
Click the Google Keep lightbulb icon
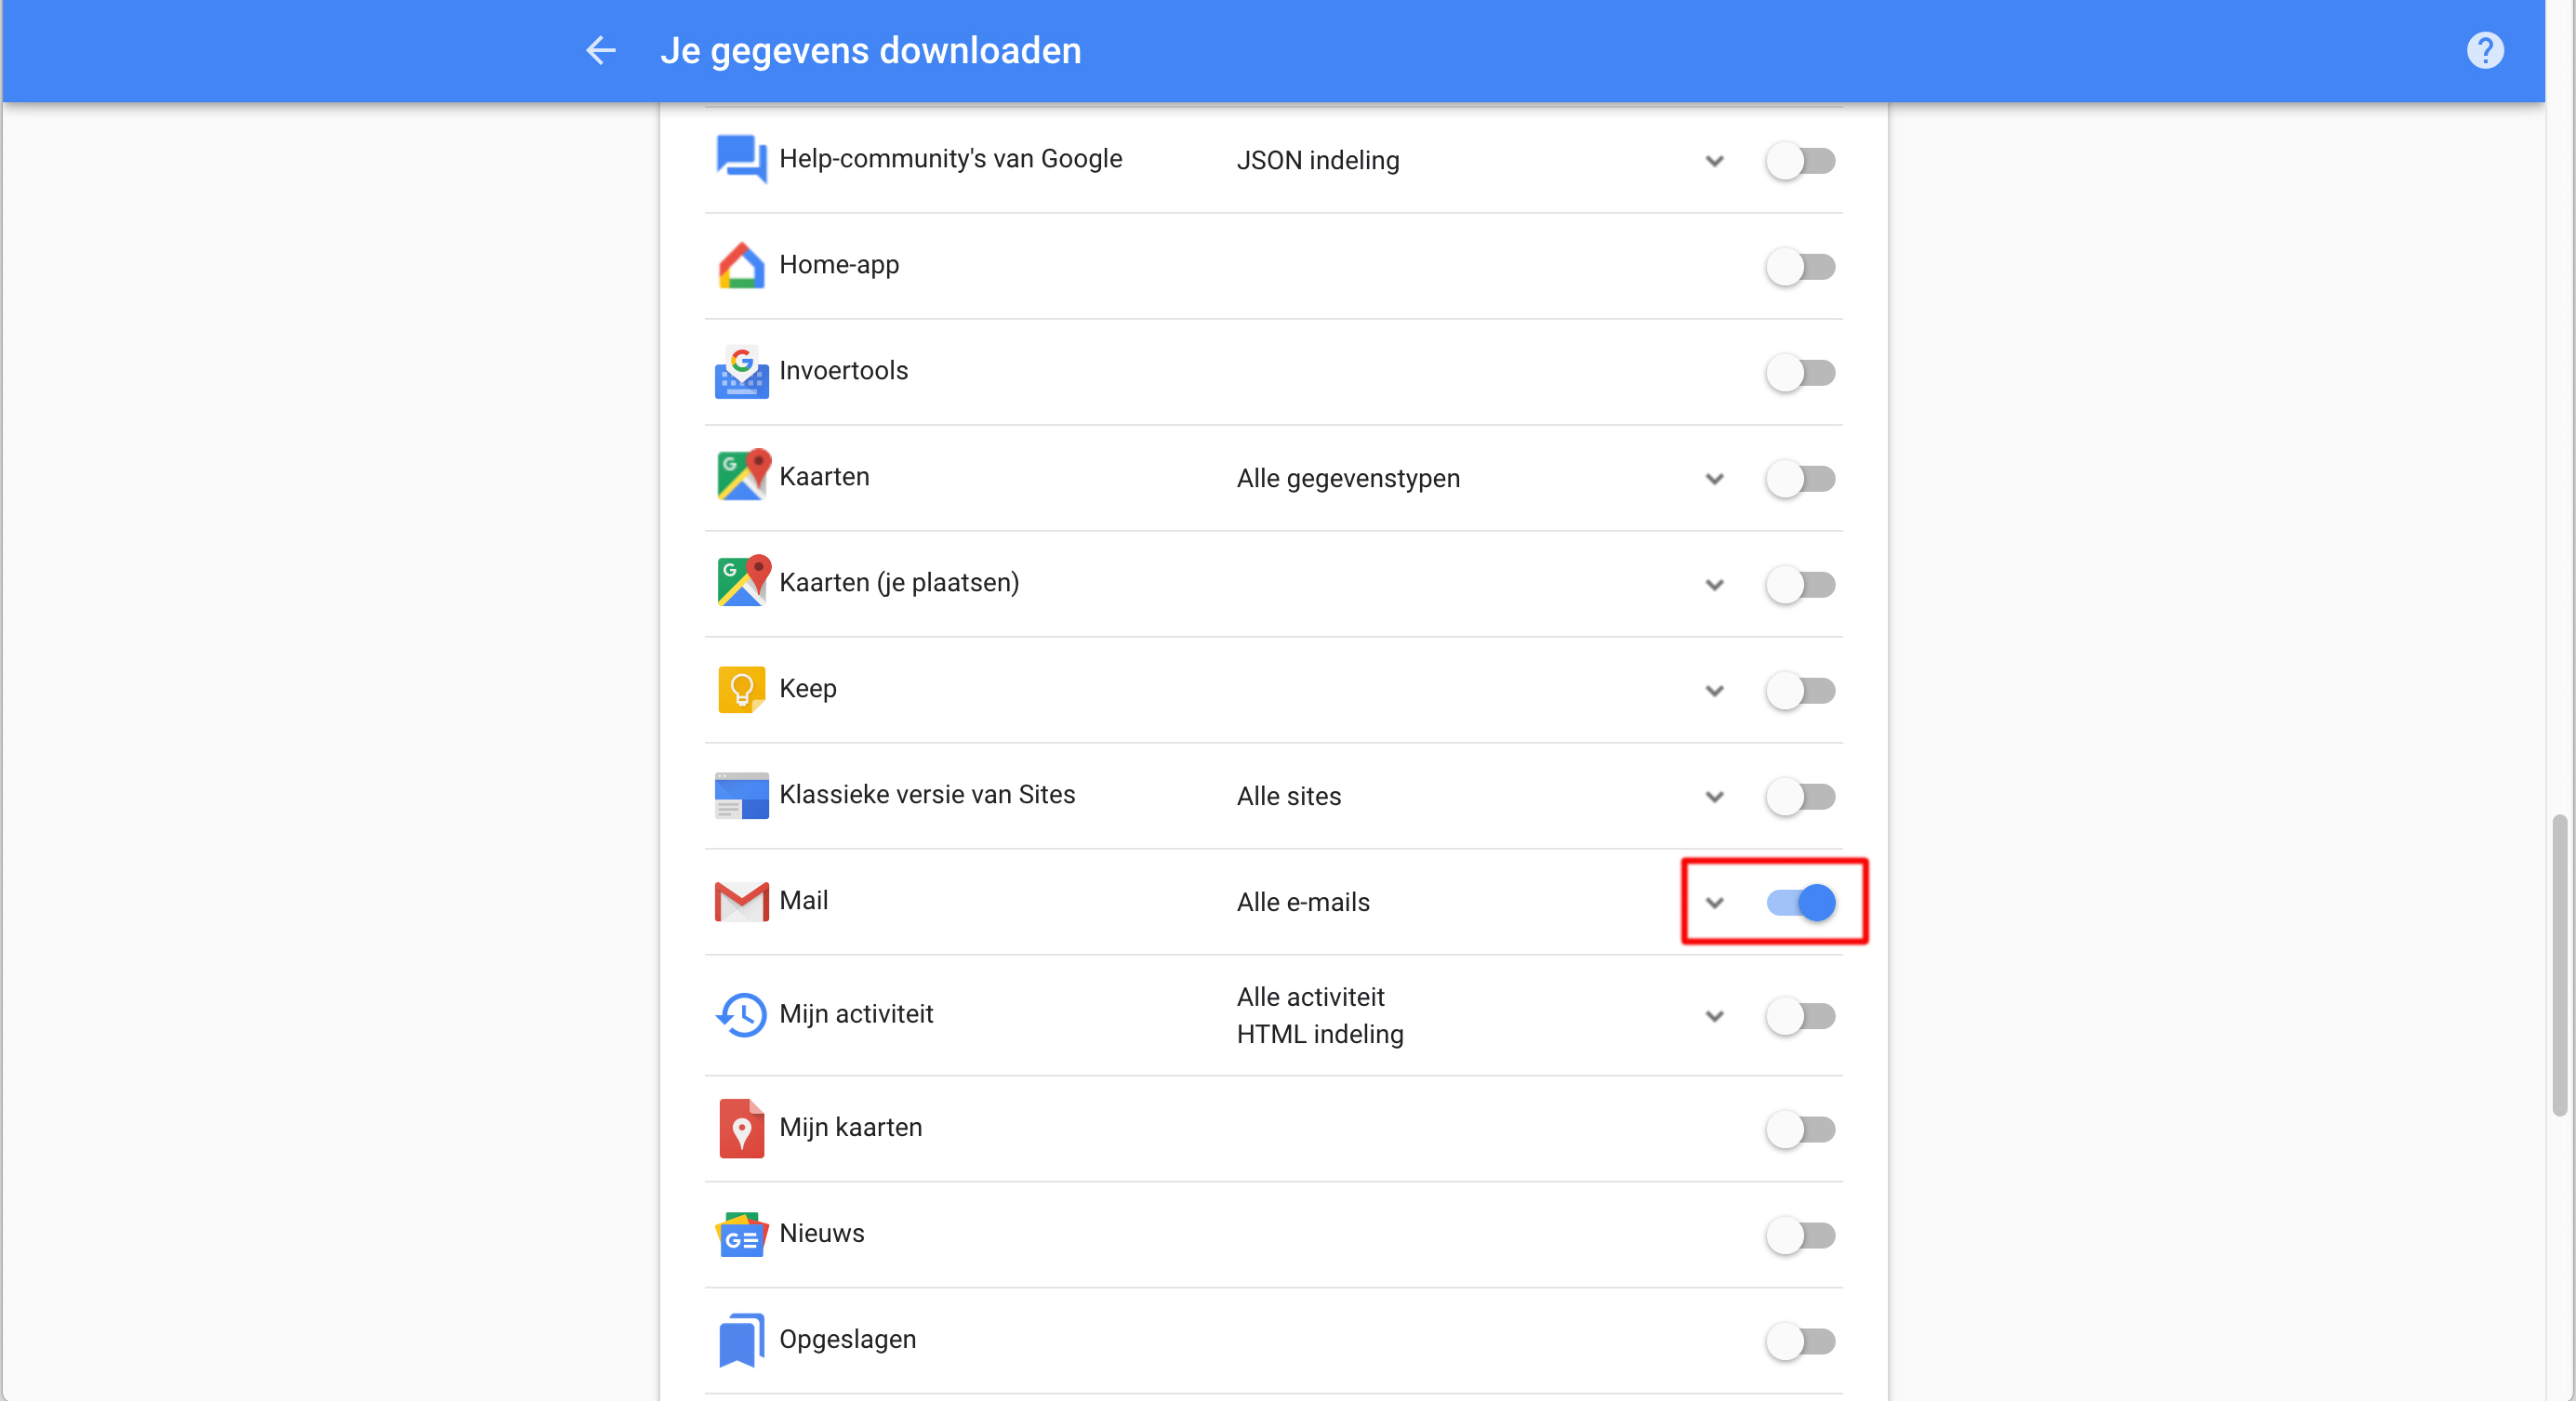741,689
